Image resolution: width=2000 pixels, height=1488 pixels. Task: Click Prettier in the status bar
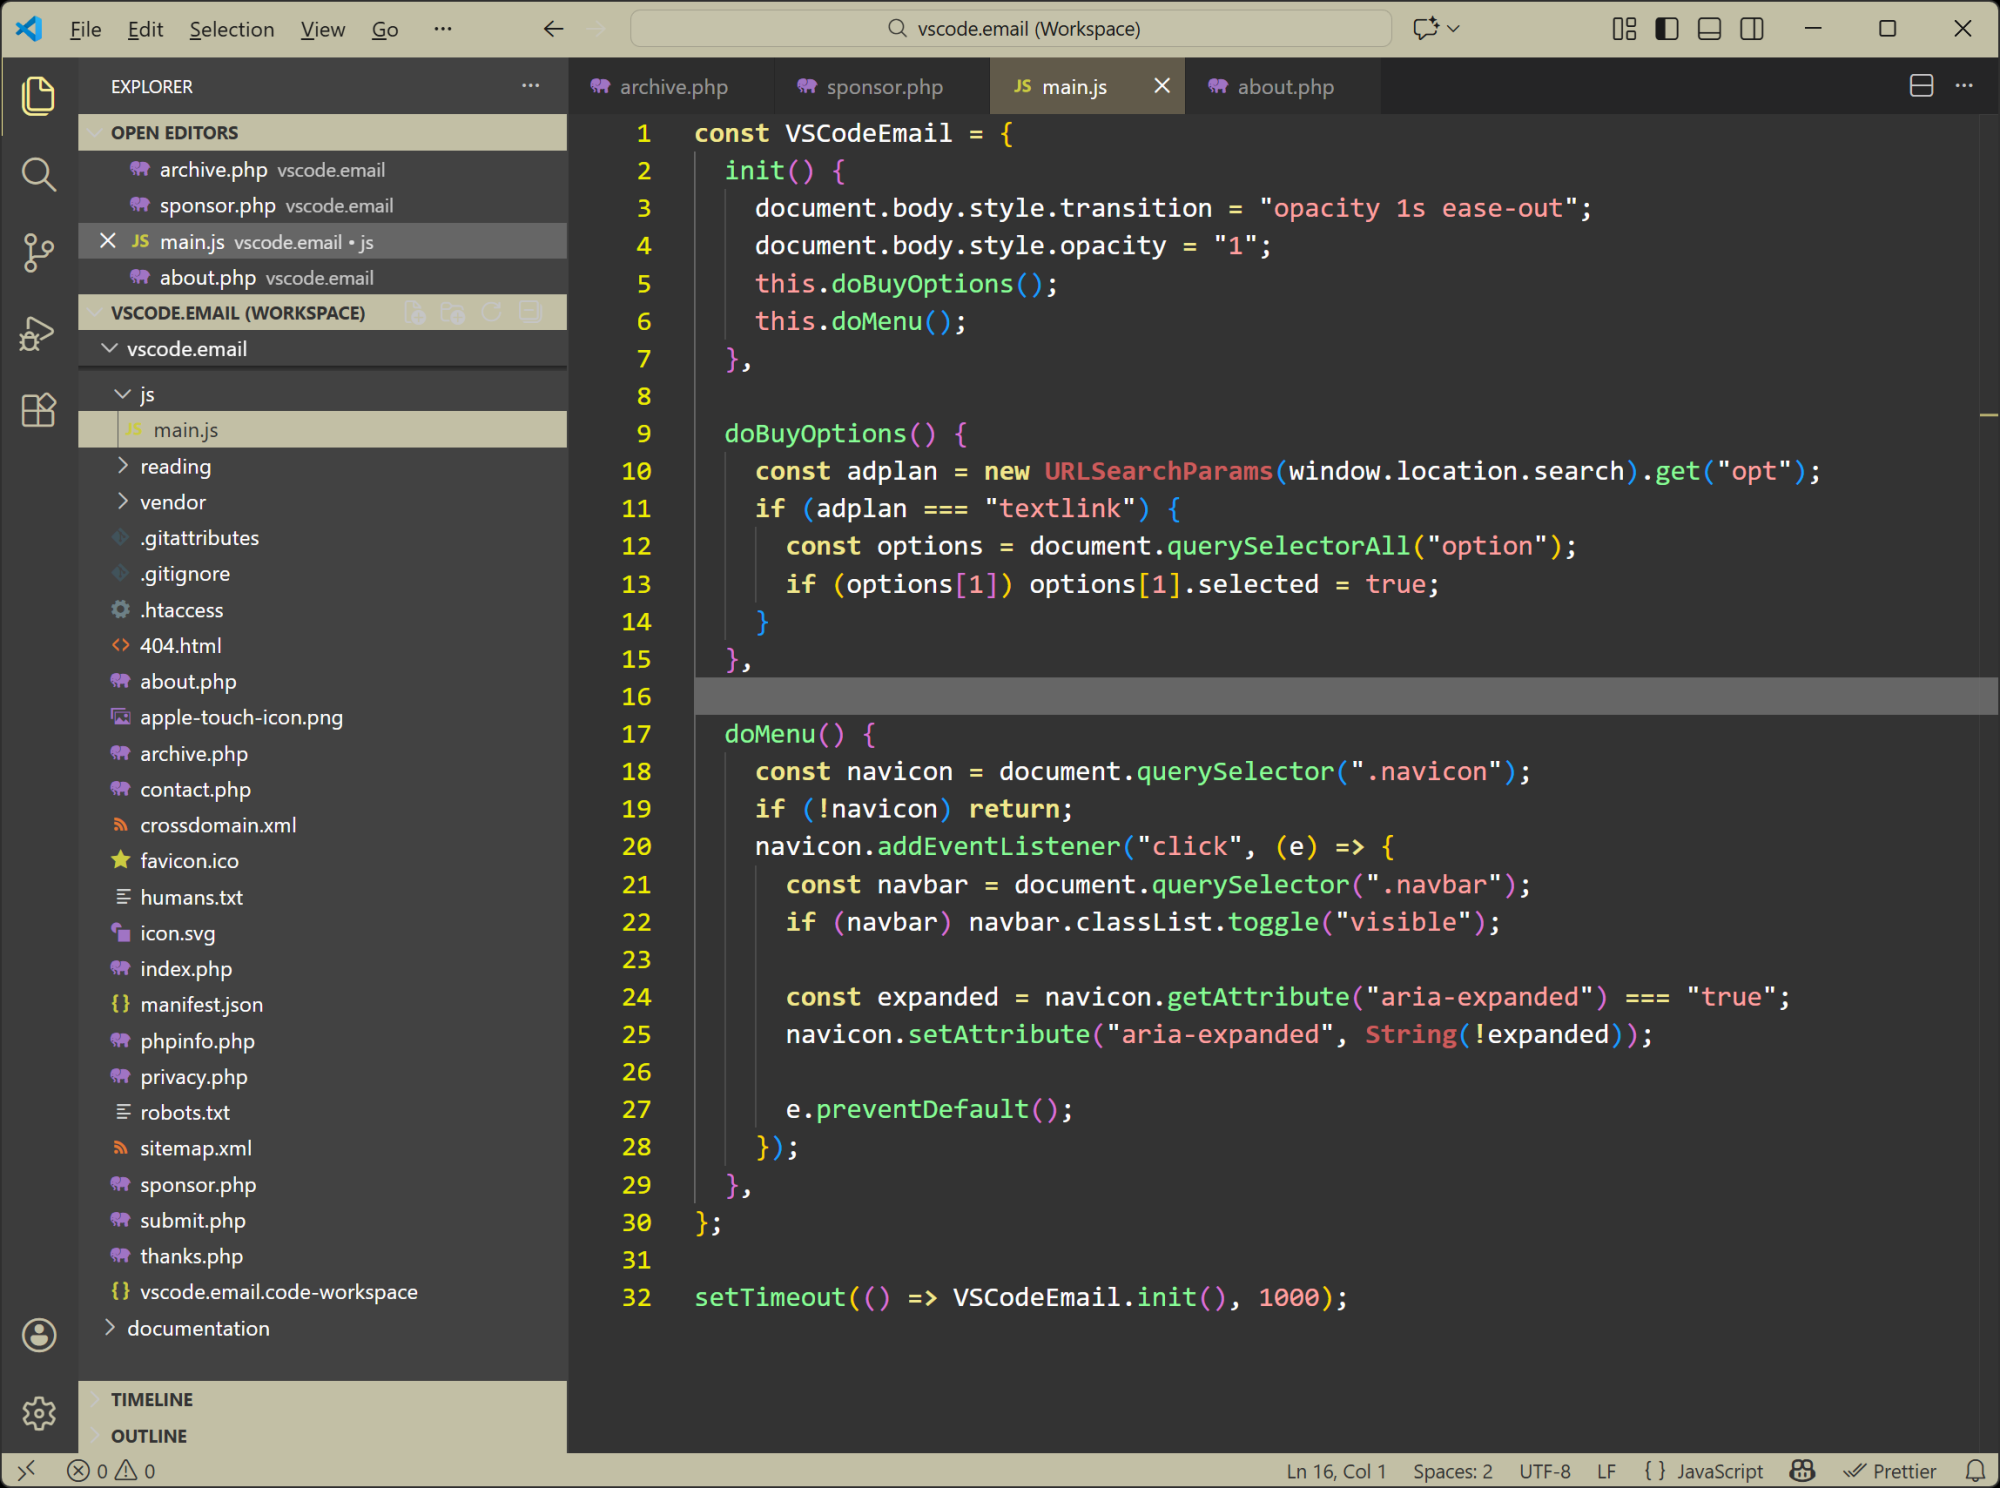[x=1892, y=1471]
